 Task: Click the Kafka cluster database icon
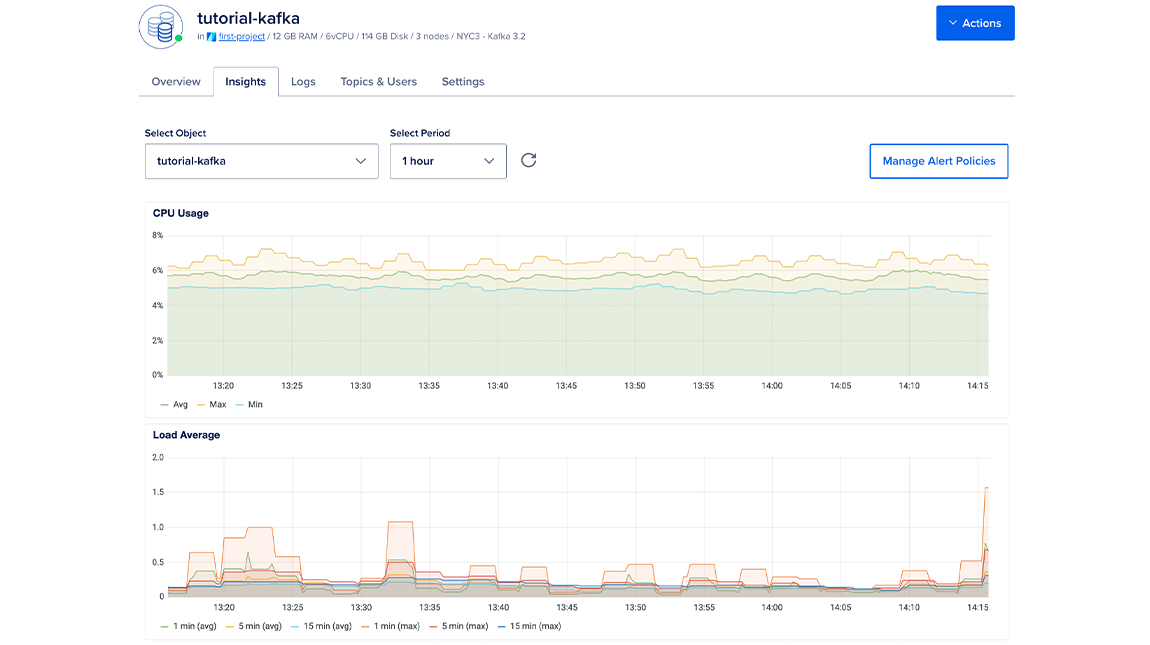161,27
